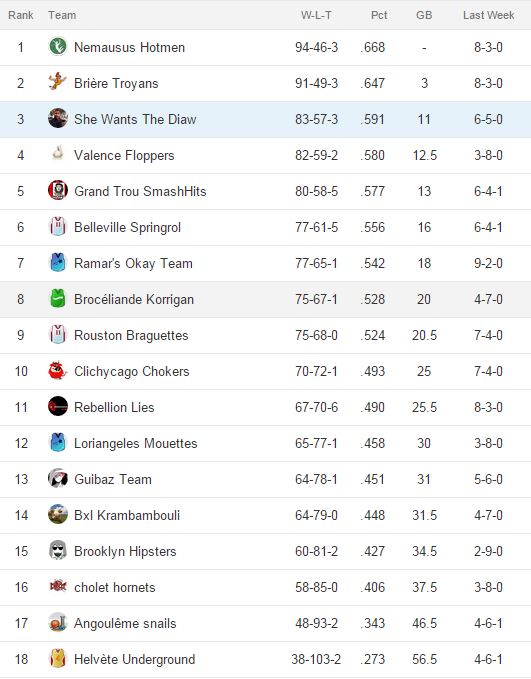Sort by the GB column header

424,15
